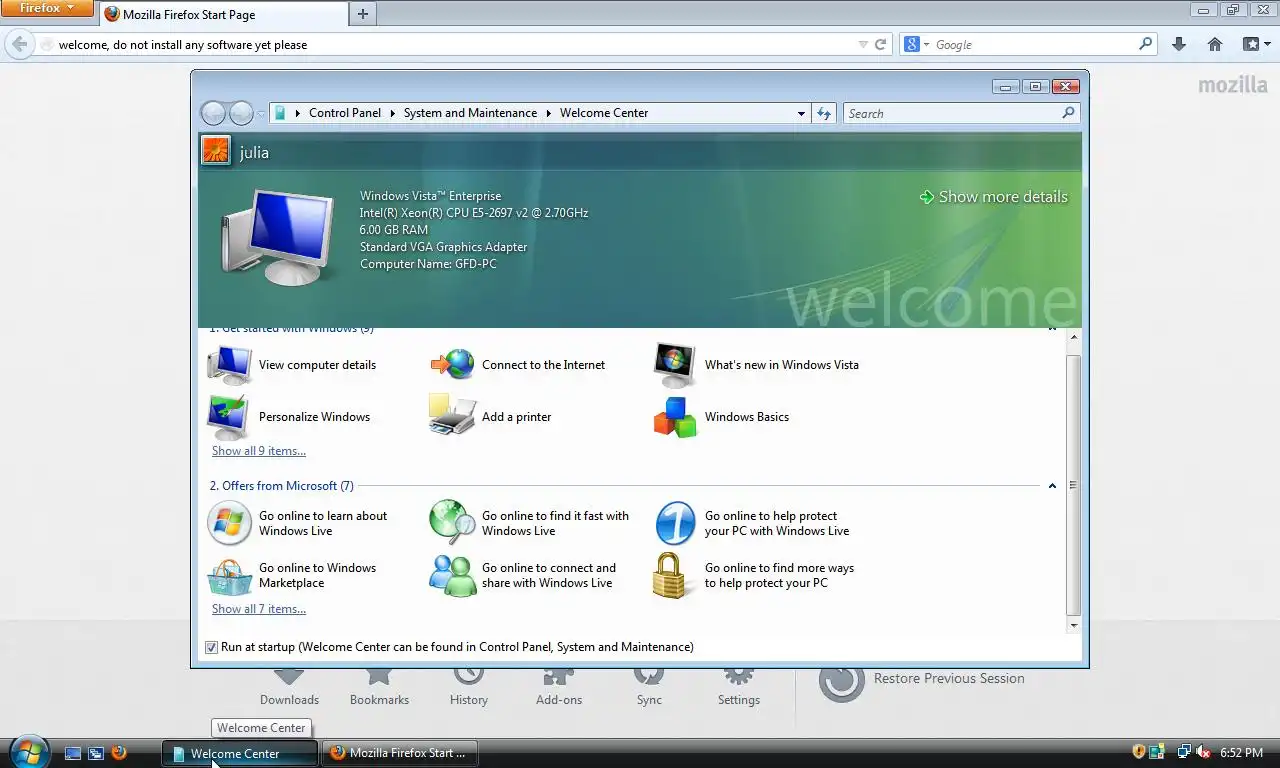
Task: Select the Personalize Windows item
Action: pos(289,417)
